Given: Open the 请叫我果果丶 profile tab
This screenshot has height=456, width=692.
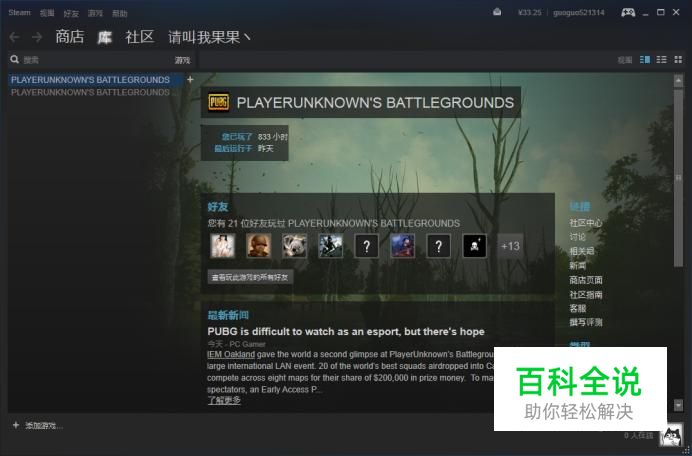Looking at the screenshot, I should click(x=210, y=37).
